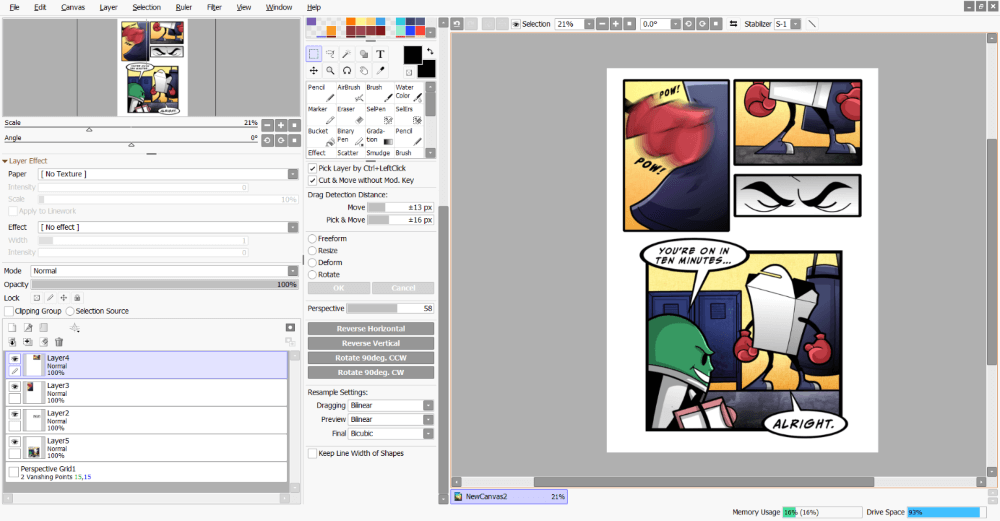The height and width of the screenshot is (521, 1000).
Task: Enable Keep Line Width of Shapes
Action: (313, 453)
